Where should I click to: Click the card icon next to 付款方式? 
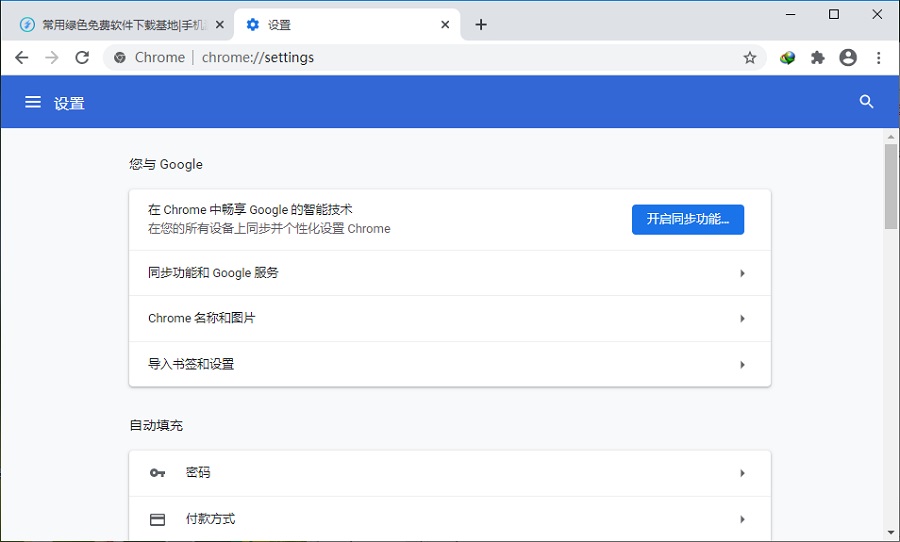click(x=157, y=520)
